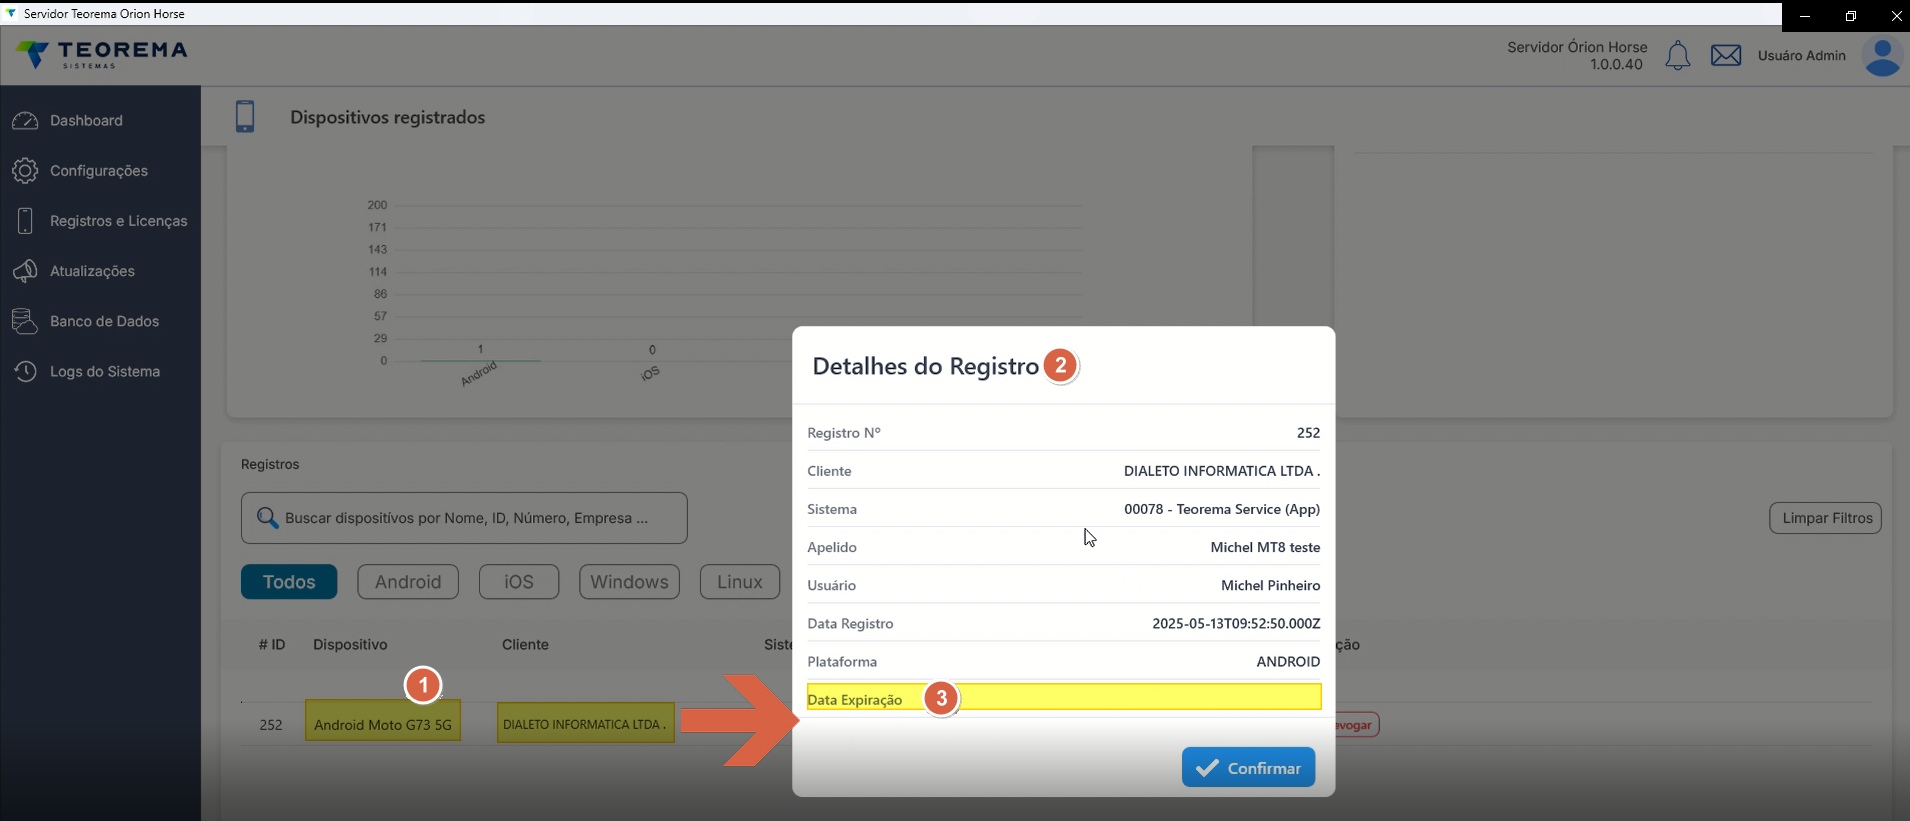Viewport: 1910px width, 821px height.
Task: Click the search magnifier icon
Action: 267,518
